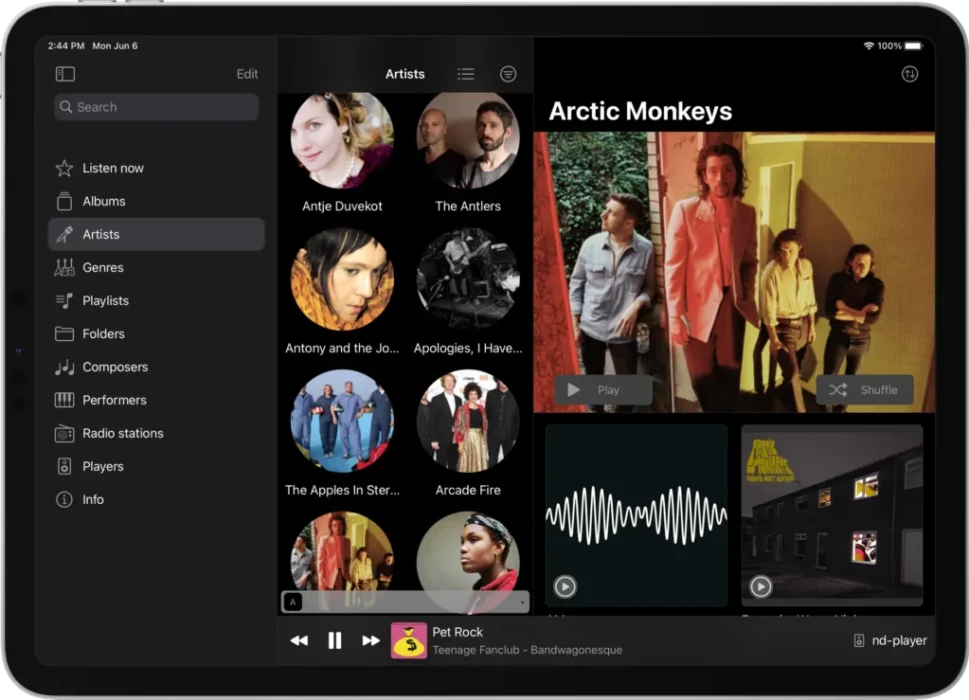Click Teenage Fanclub – Bandwagonesque text
Screen dimensions: 969x700
click(x=527, y=650)
